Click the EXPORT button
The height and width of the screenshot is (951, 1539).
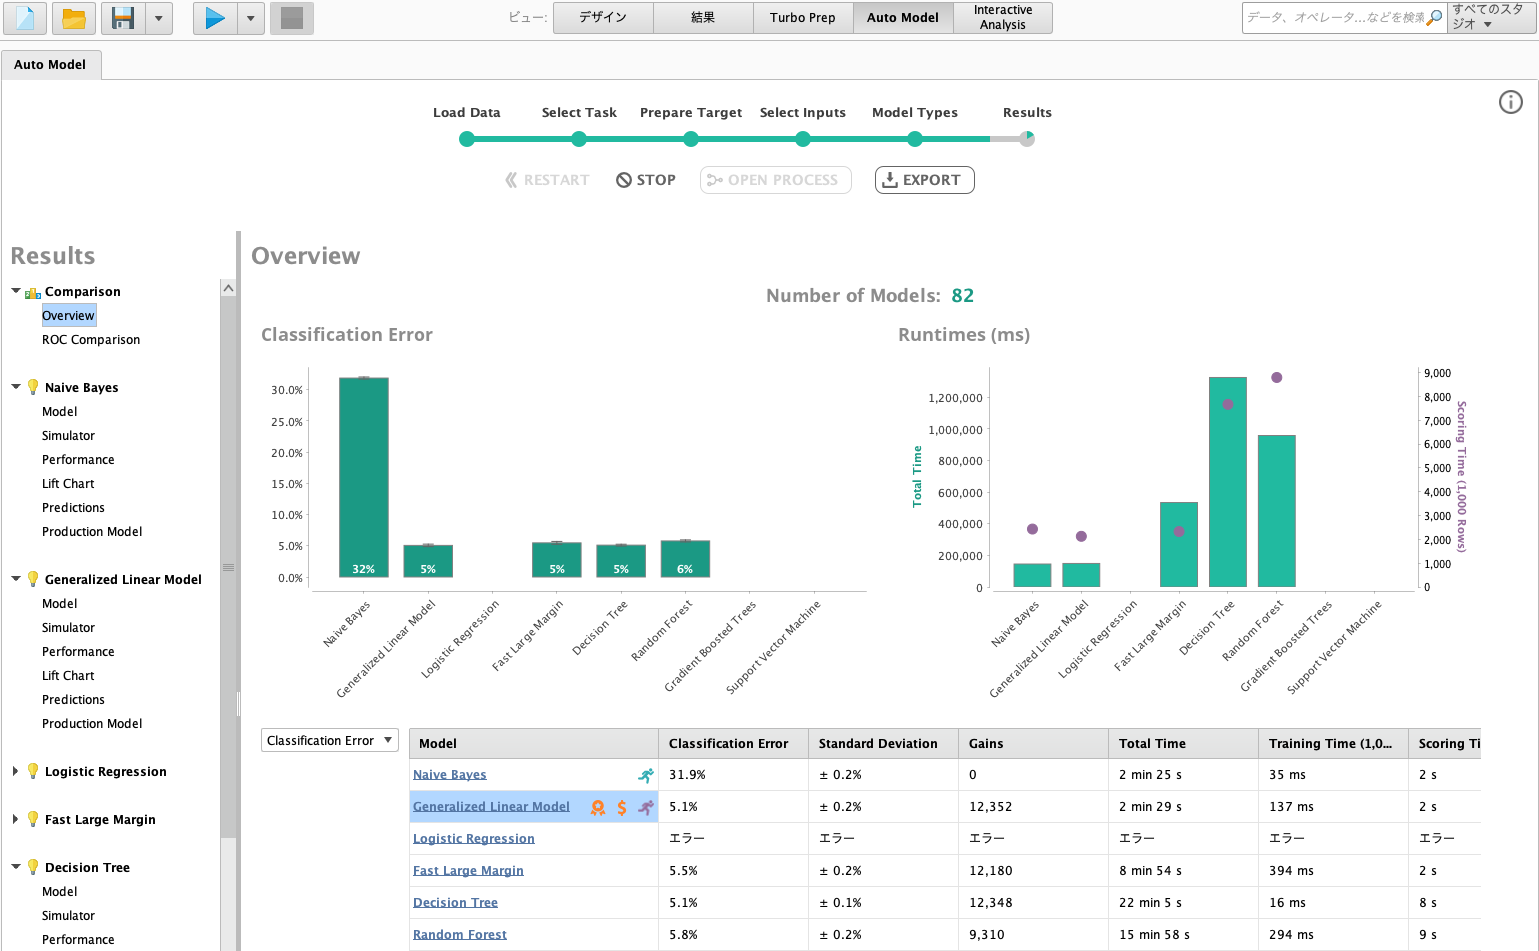[x=924, y=180]
